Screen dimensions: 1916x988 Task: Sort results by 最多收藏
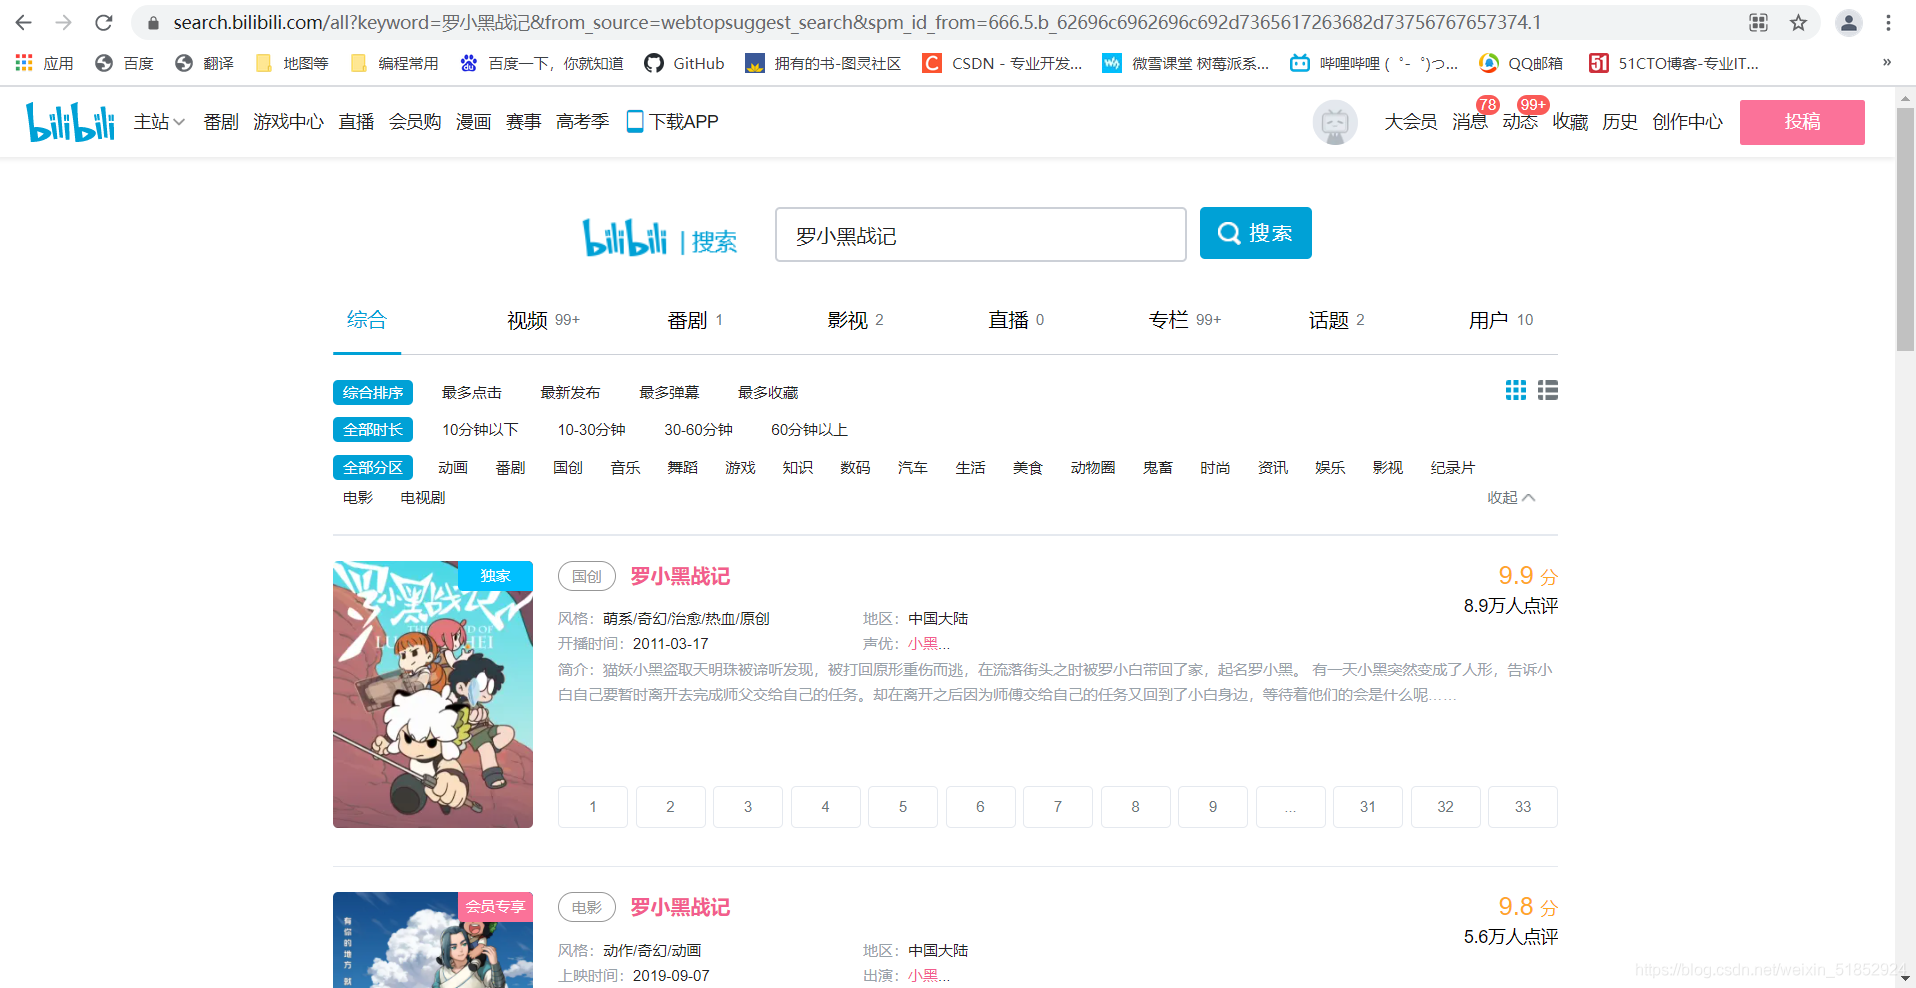pyautogui.click(x=768, y=393)
